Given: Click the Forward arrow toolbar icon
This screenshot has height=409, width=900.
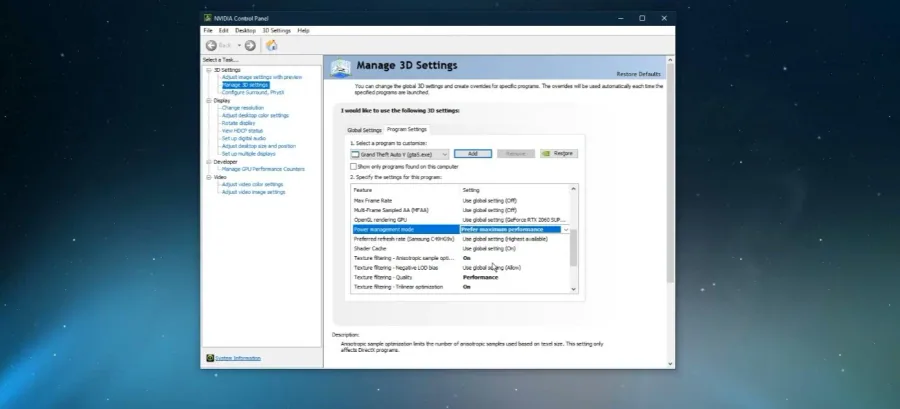Looking at the screenshot, I should [250, 45].
